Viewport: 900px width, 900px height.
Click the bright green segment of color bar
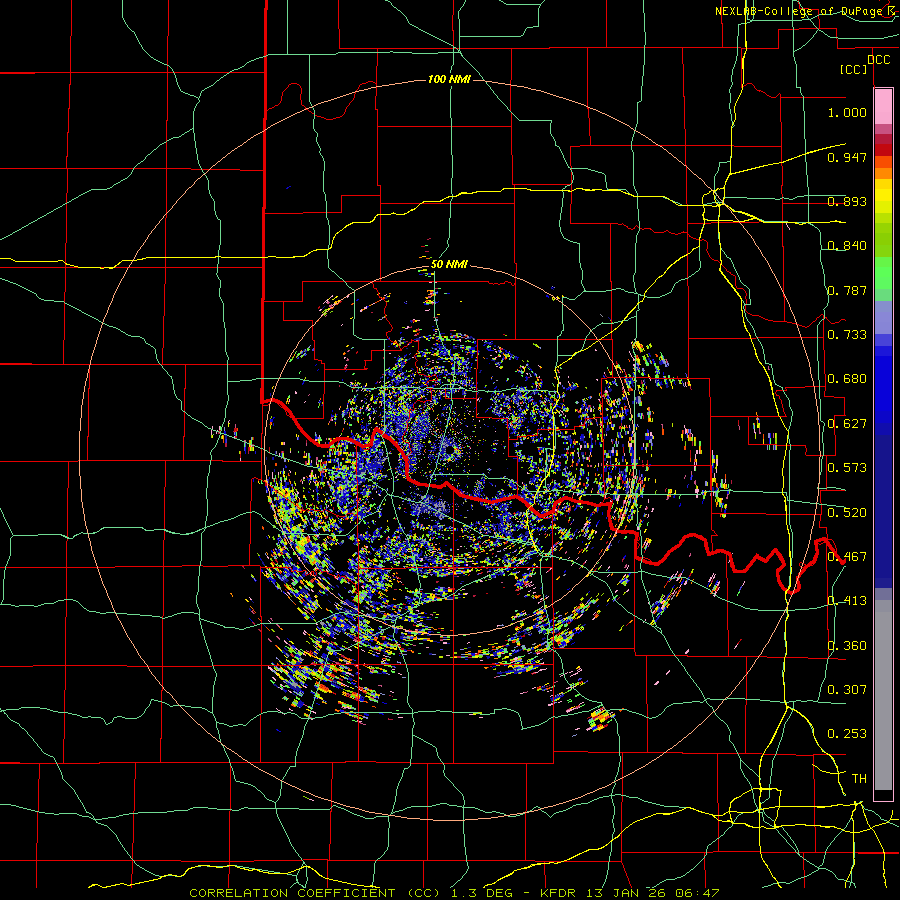pyautogui.click(x=883, y=273)
